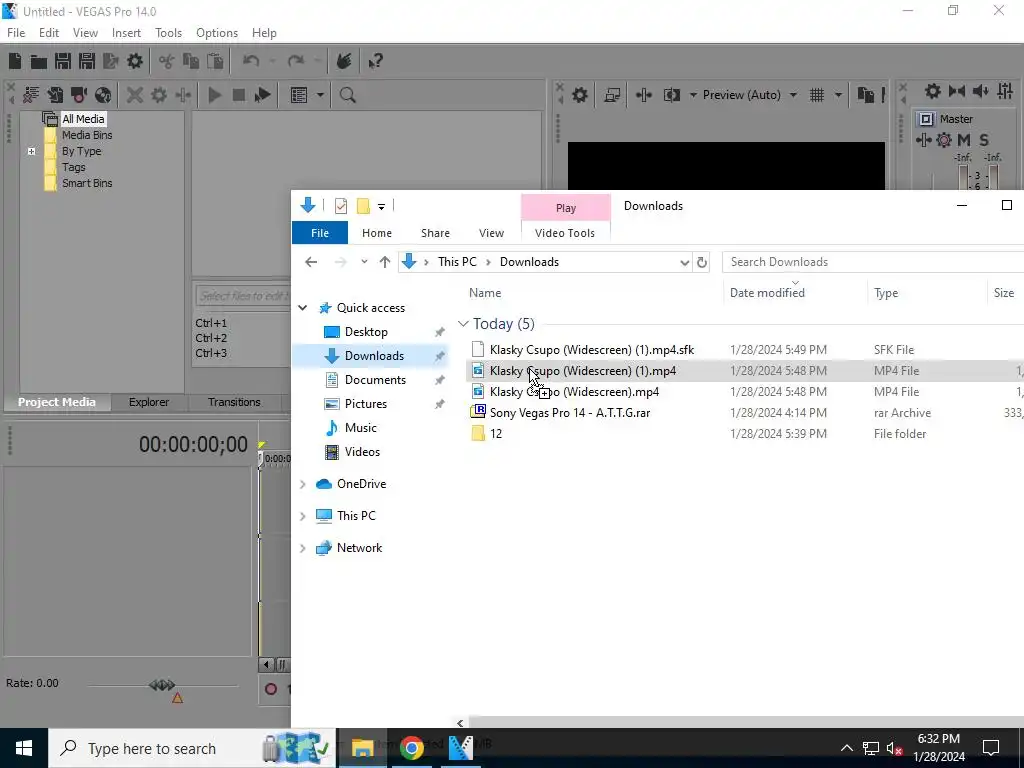The height and width of the screenshot is (768, 1024).
Task: Open the Video Tools ribbon tab
Action: pyautogui.click(x=565, y=233)
